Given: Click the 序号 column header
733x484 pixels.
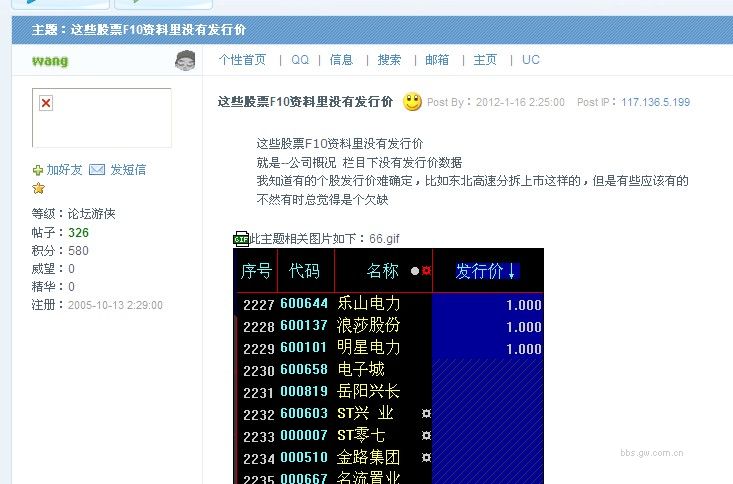Looking at the screenshot, I should click(256, 271).
